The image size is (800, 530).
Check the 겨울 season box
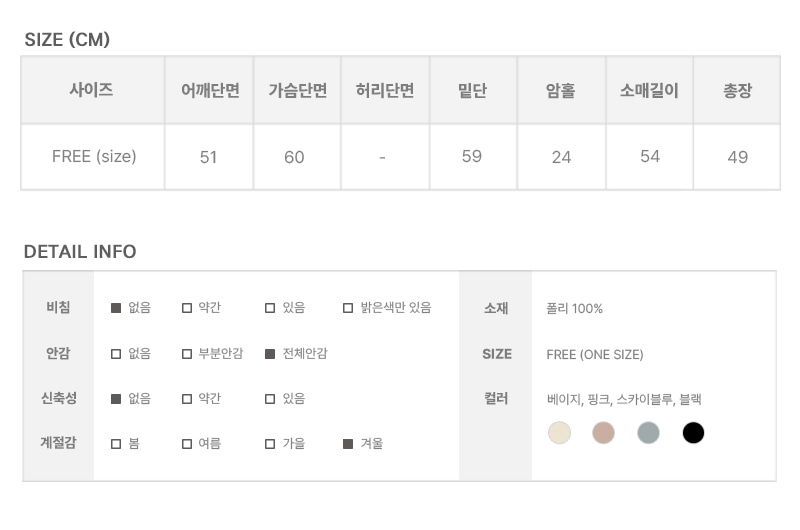click(x=348, y=443)
